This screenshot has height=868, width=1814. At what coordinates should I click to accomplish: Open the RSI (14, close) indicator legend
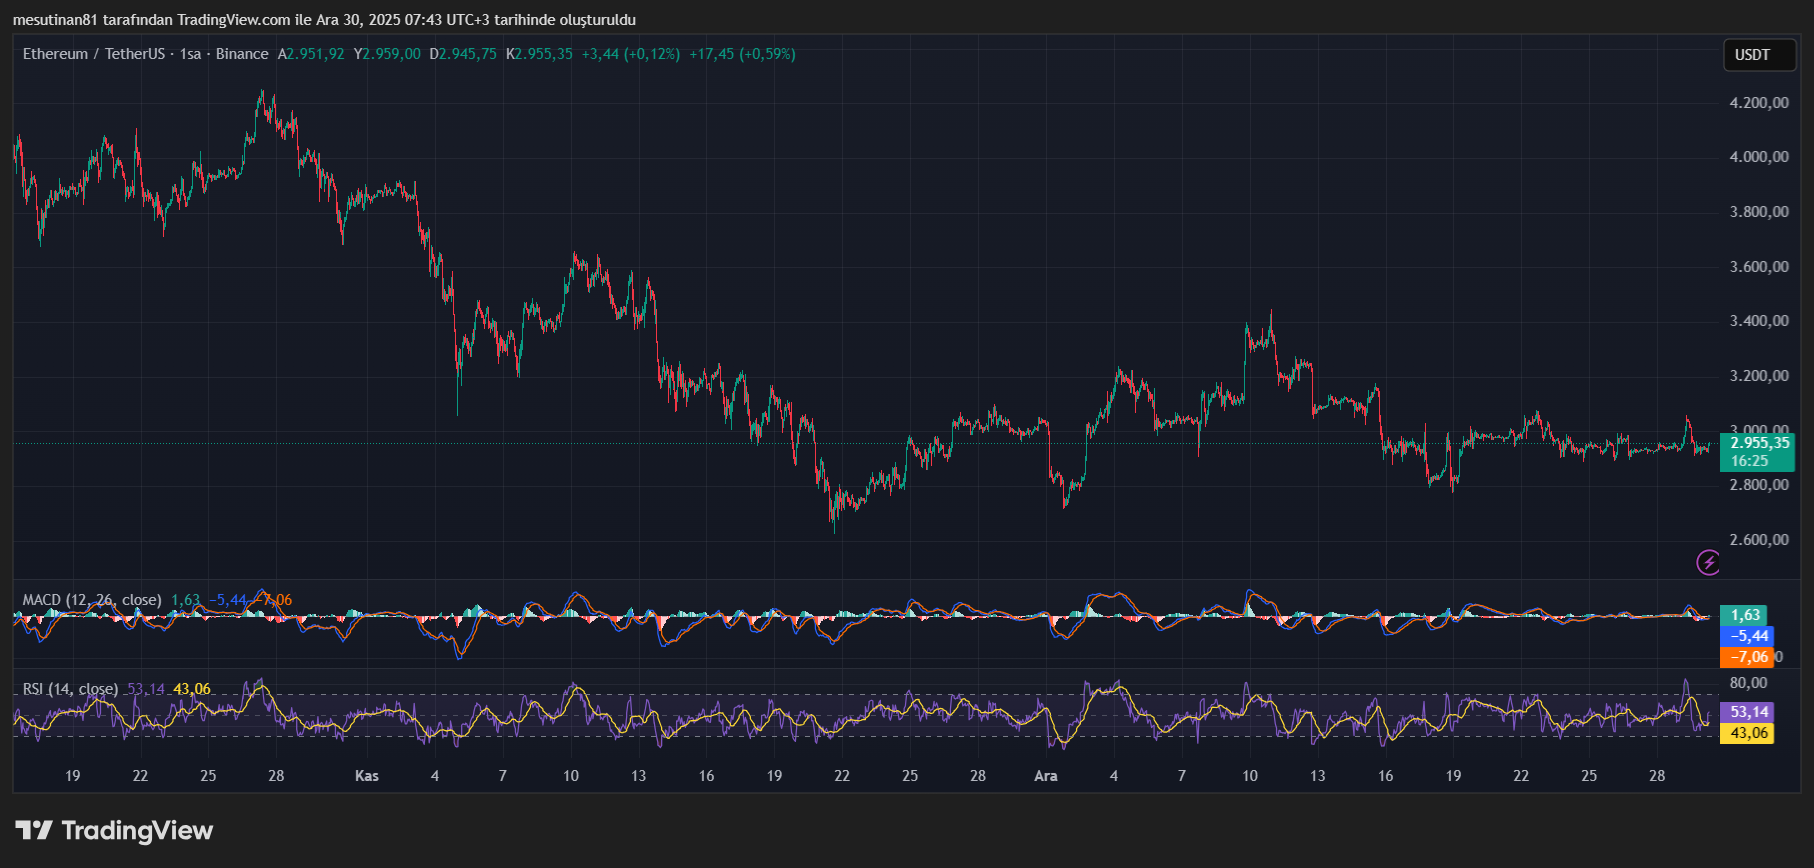coord(70,689)
